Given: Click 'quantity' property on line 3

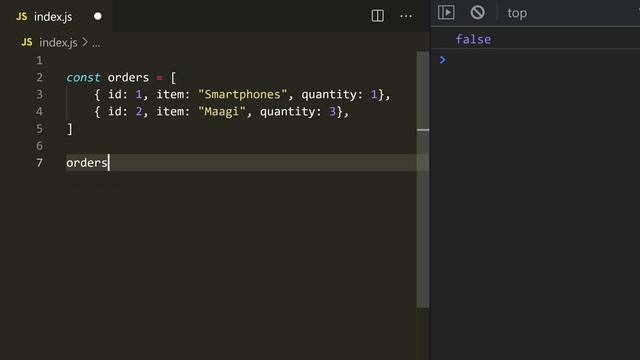Looking at the screenshot, I should (x=329, y=95).
